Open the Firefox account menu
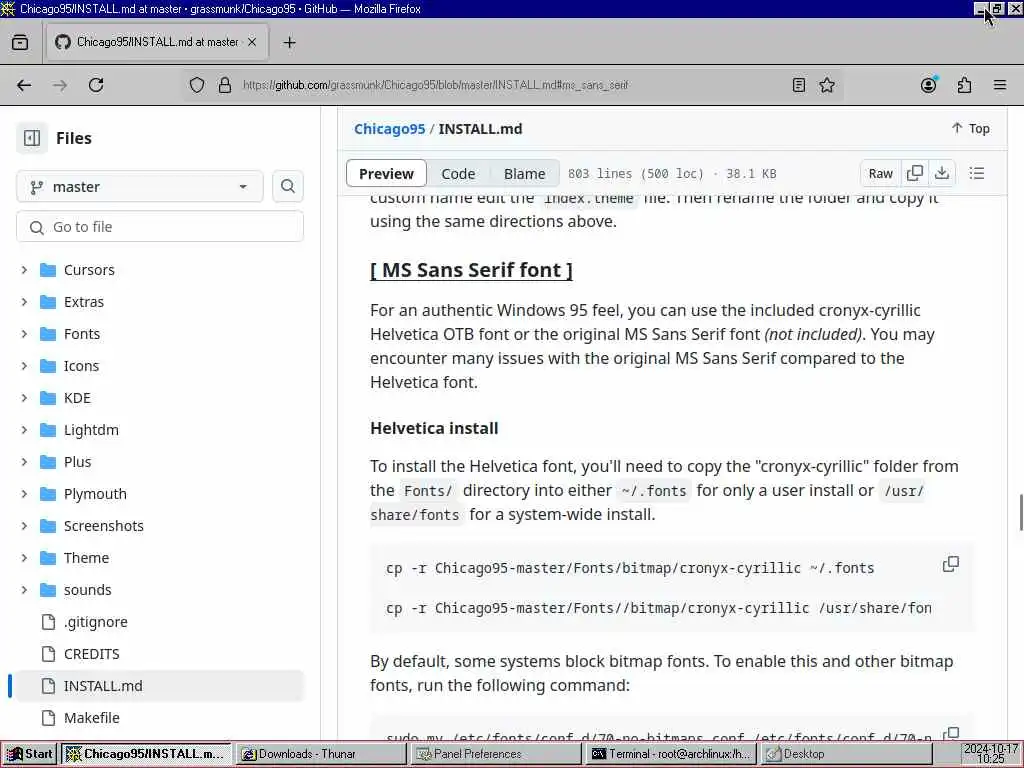The width and height of the screenshot is (1024, 768). pos(929,85)
